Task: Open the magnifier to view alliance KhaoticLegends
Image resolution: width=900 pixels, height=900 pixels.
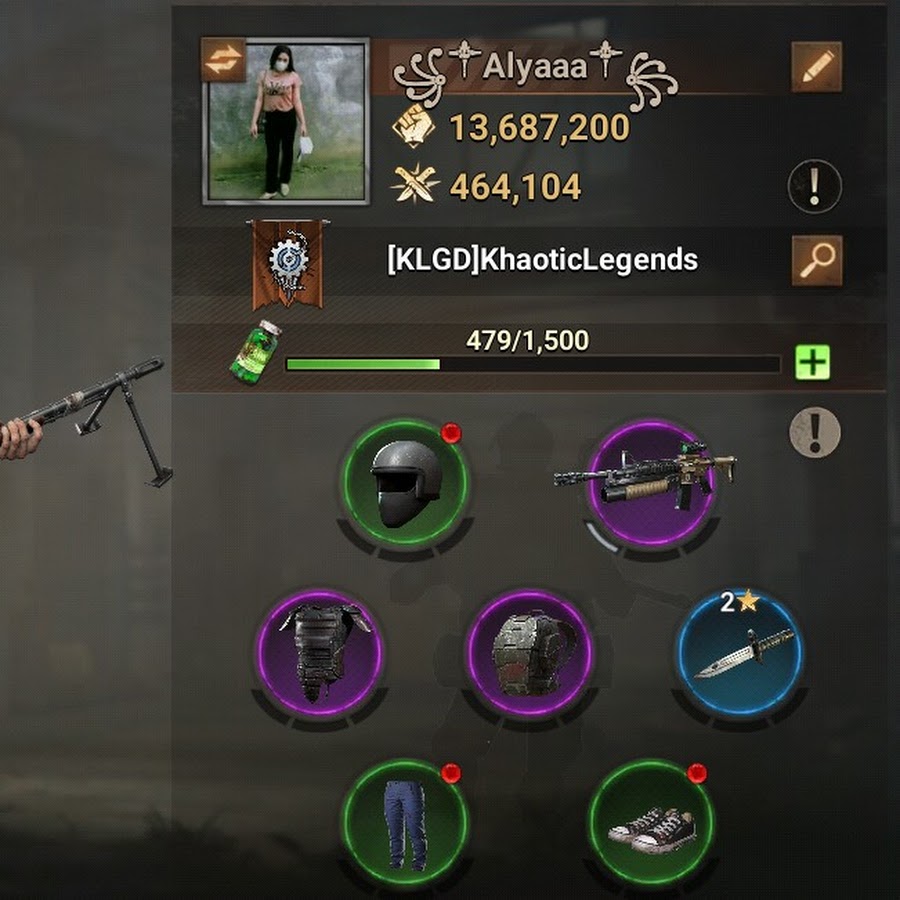Action: coord(817,260)
